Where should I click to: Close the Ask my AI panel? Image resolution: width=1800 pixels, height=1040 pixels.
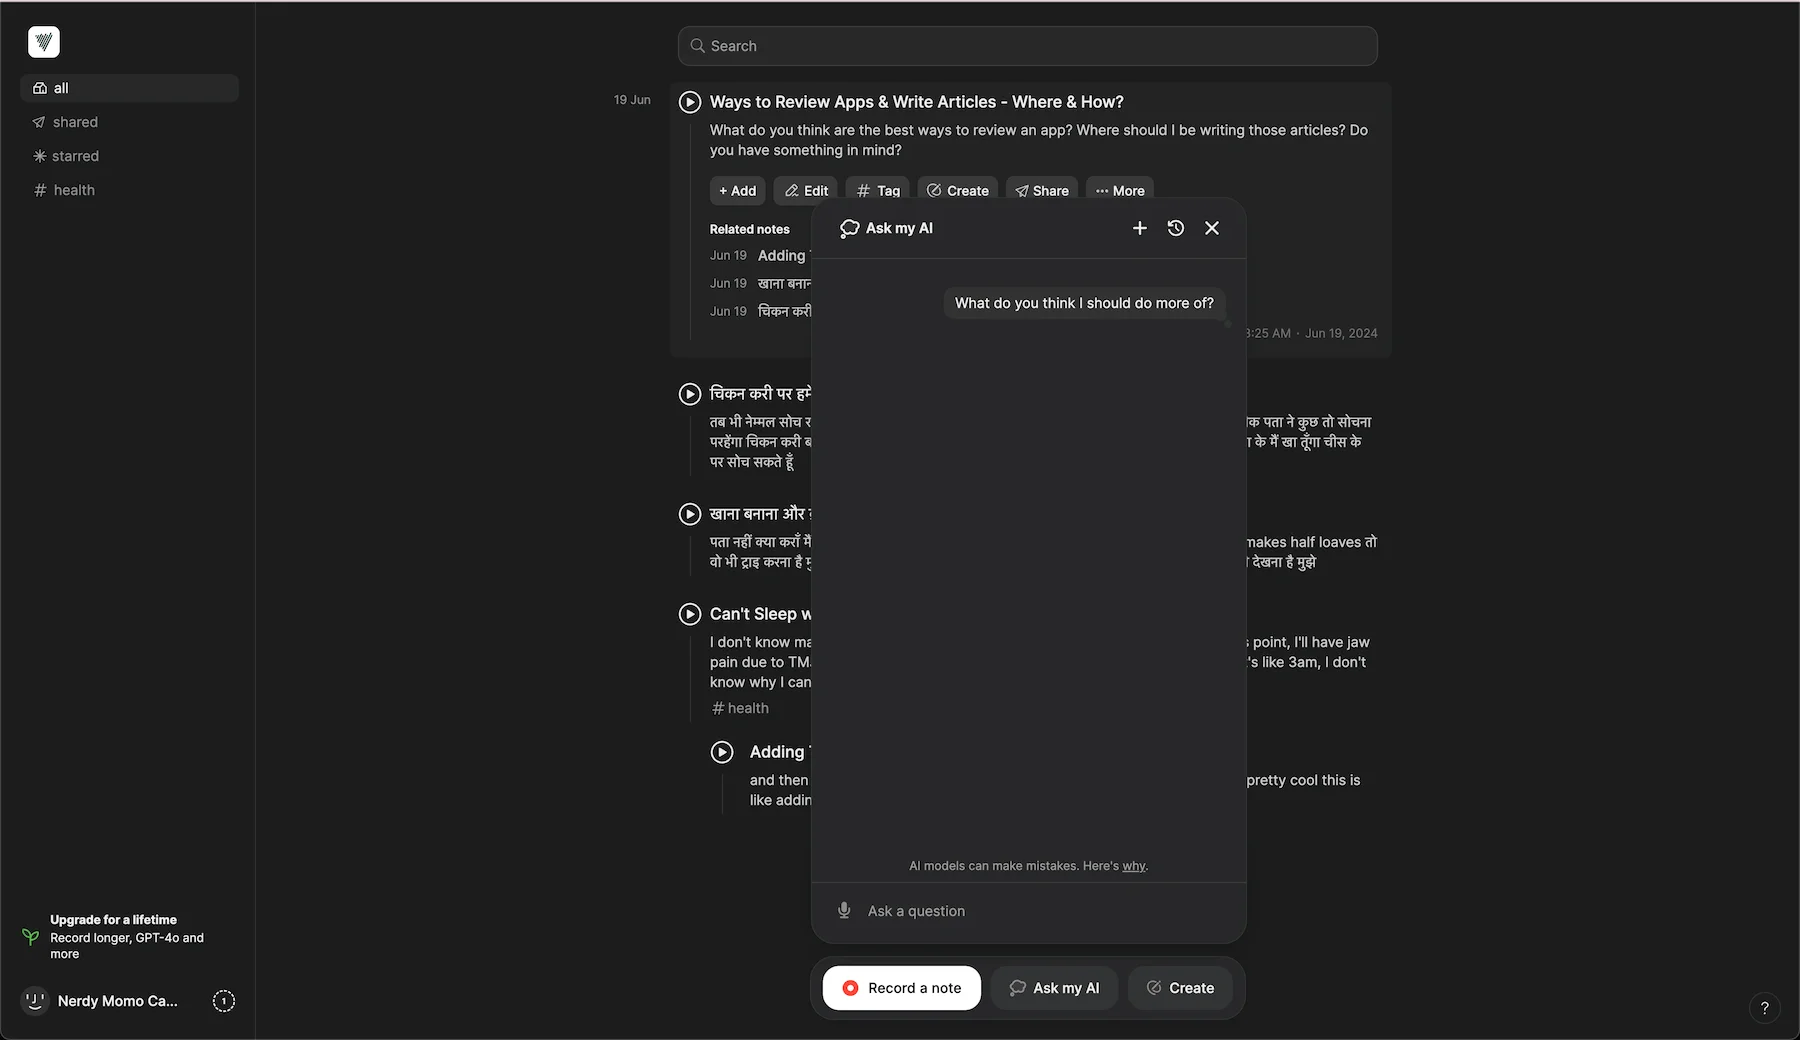1211,228
